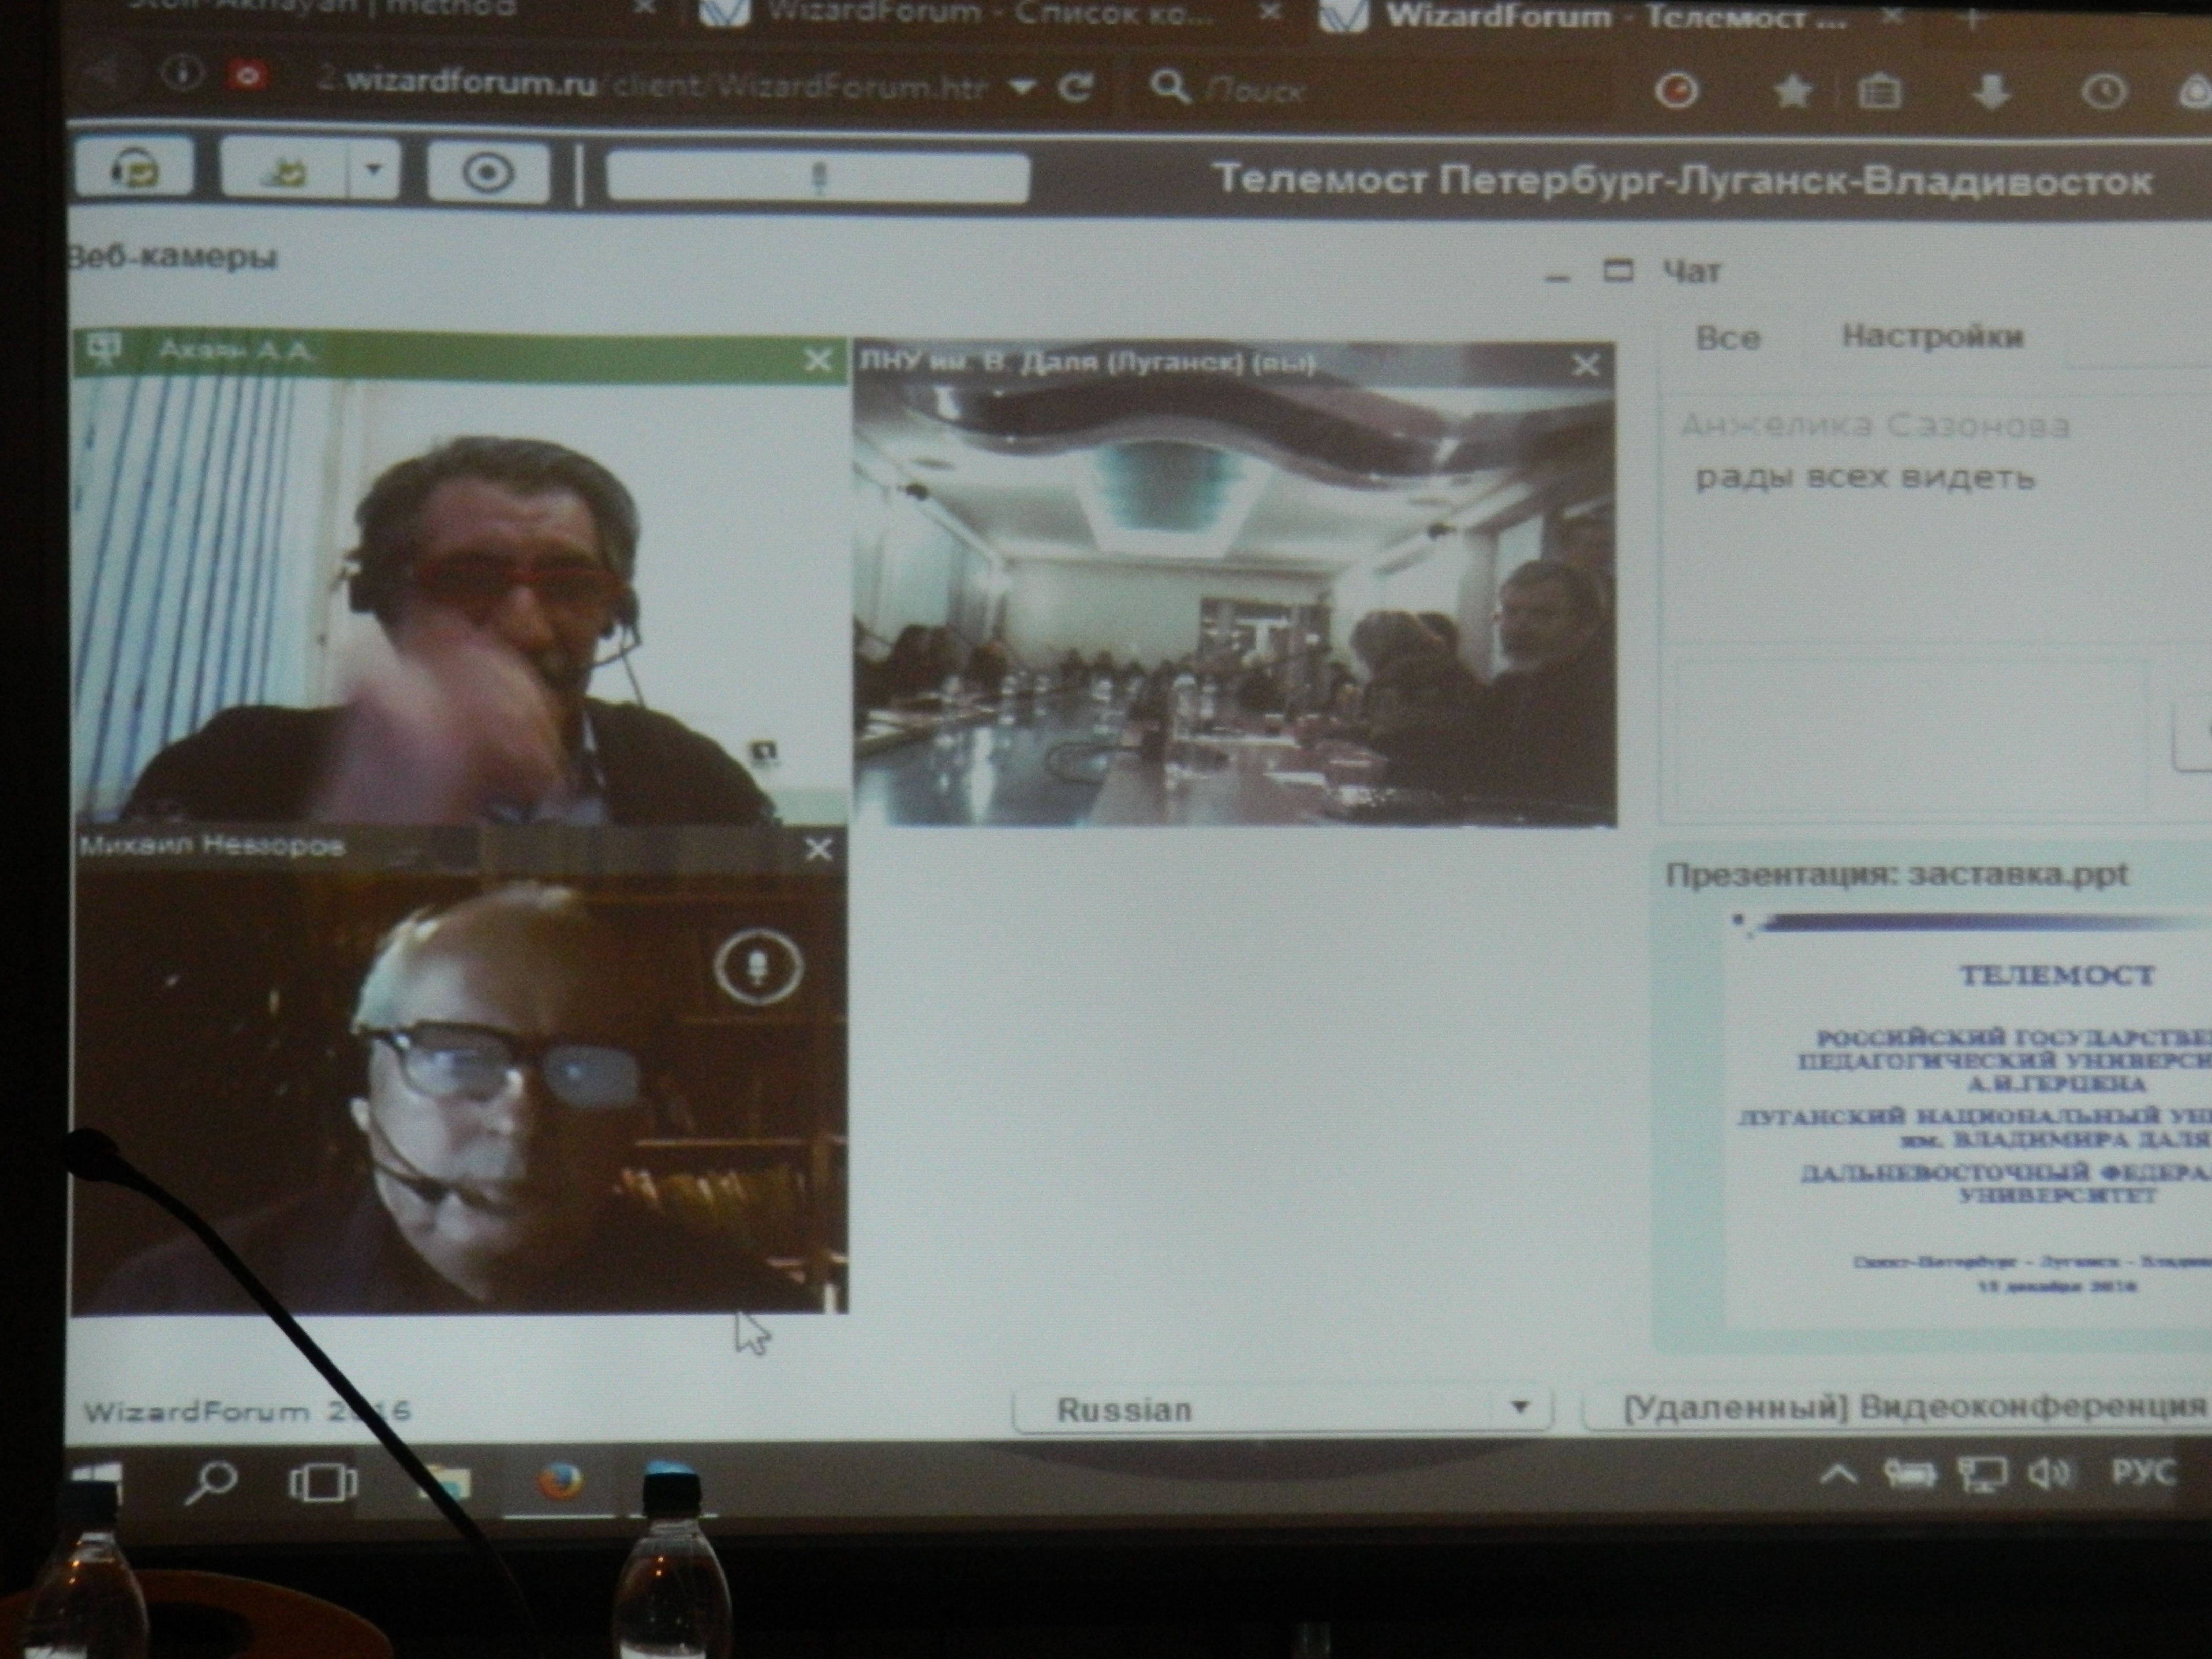
Task: Select the Все chat tab
Action: 1728,338
